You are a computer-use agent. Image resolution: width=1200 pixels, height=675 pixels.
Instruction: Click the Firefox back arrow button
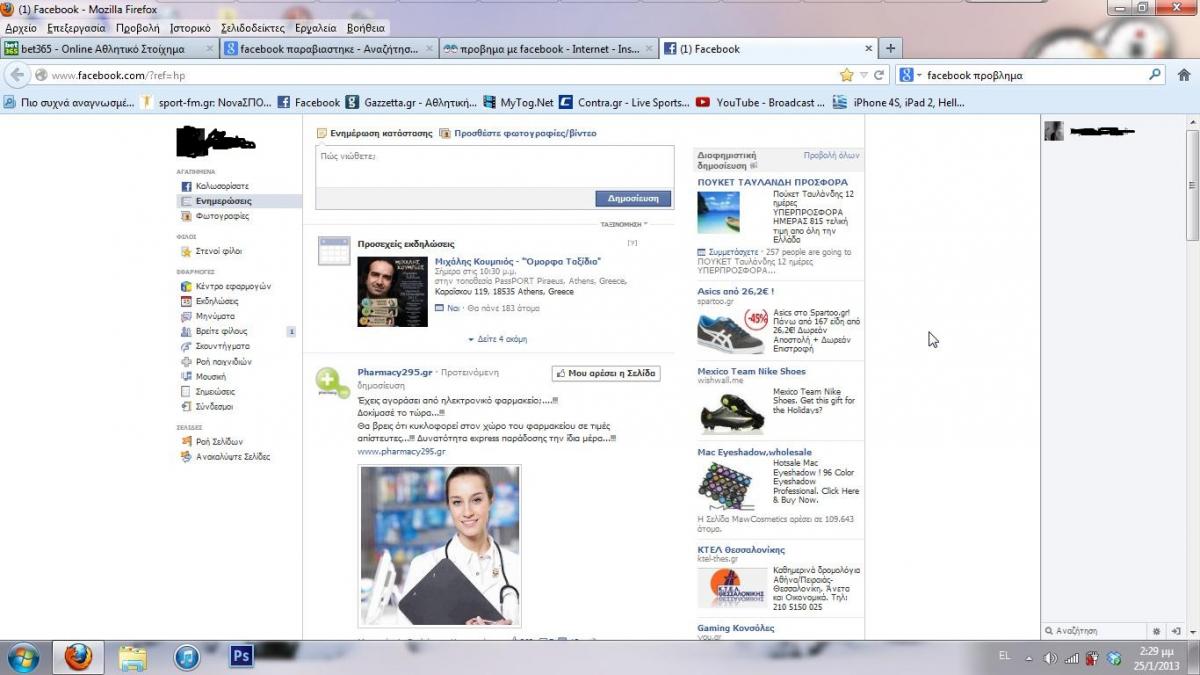click(x=16, y=75)
